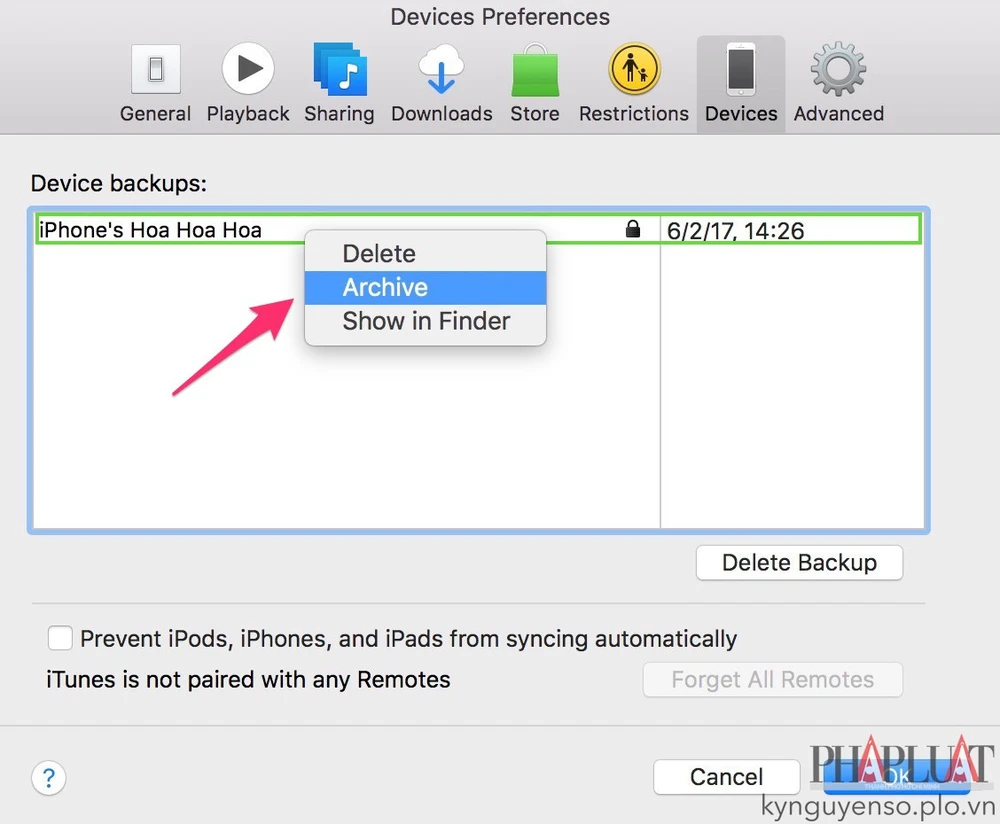Click the Cancel button
Viewport: 1000px width, 824px height.
(726, 777)
